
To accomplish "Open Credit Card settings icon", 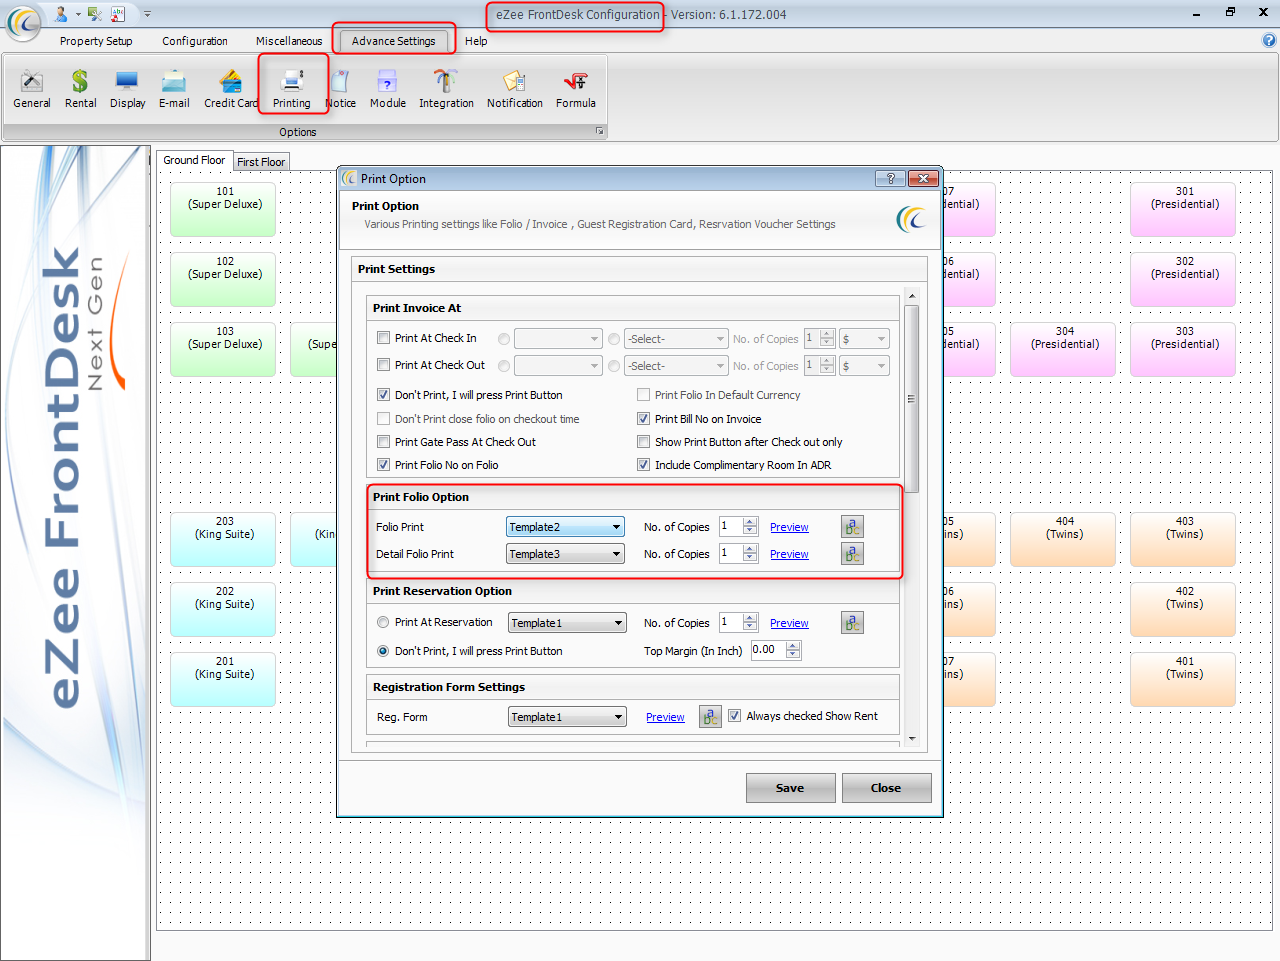I will (231, 89).
